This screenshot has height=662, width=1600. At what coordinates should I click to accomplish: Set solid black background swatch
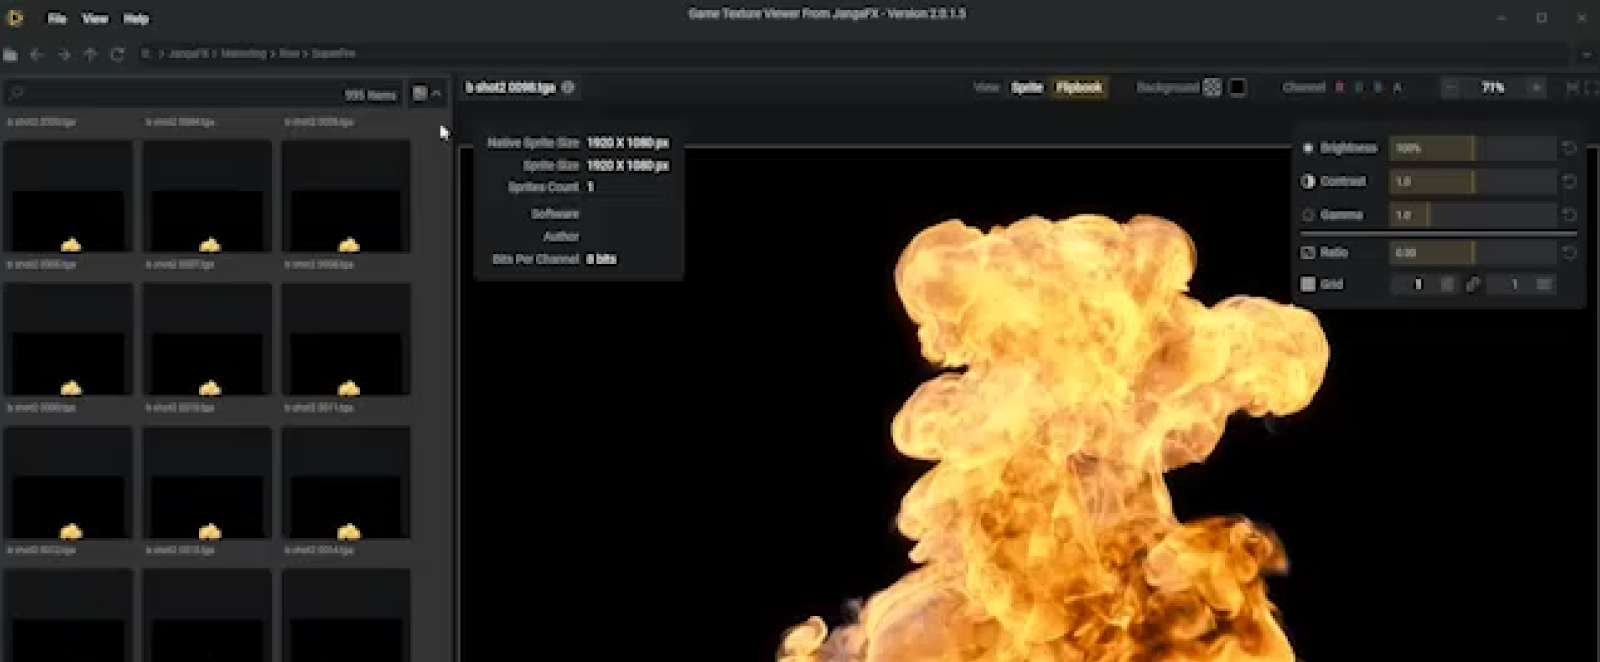coord(1237,88)
